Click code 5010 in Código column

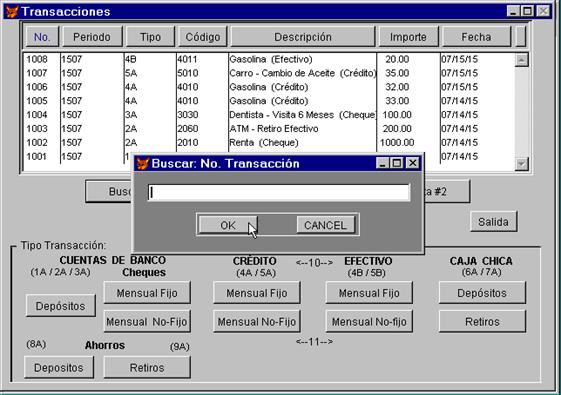pyautogui.click(x=187, y=73)
